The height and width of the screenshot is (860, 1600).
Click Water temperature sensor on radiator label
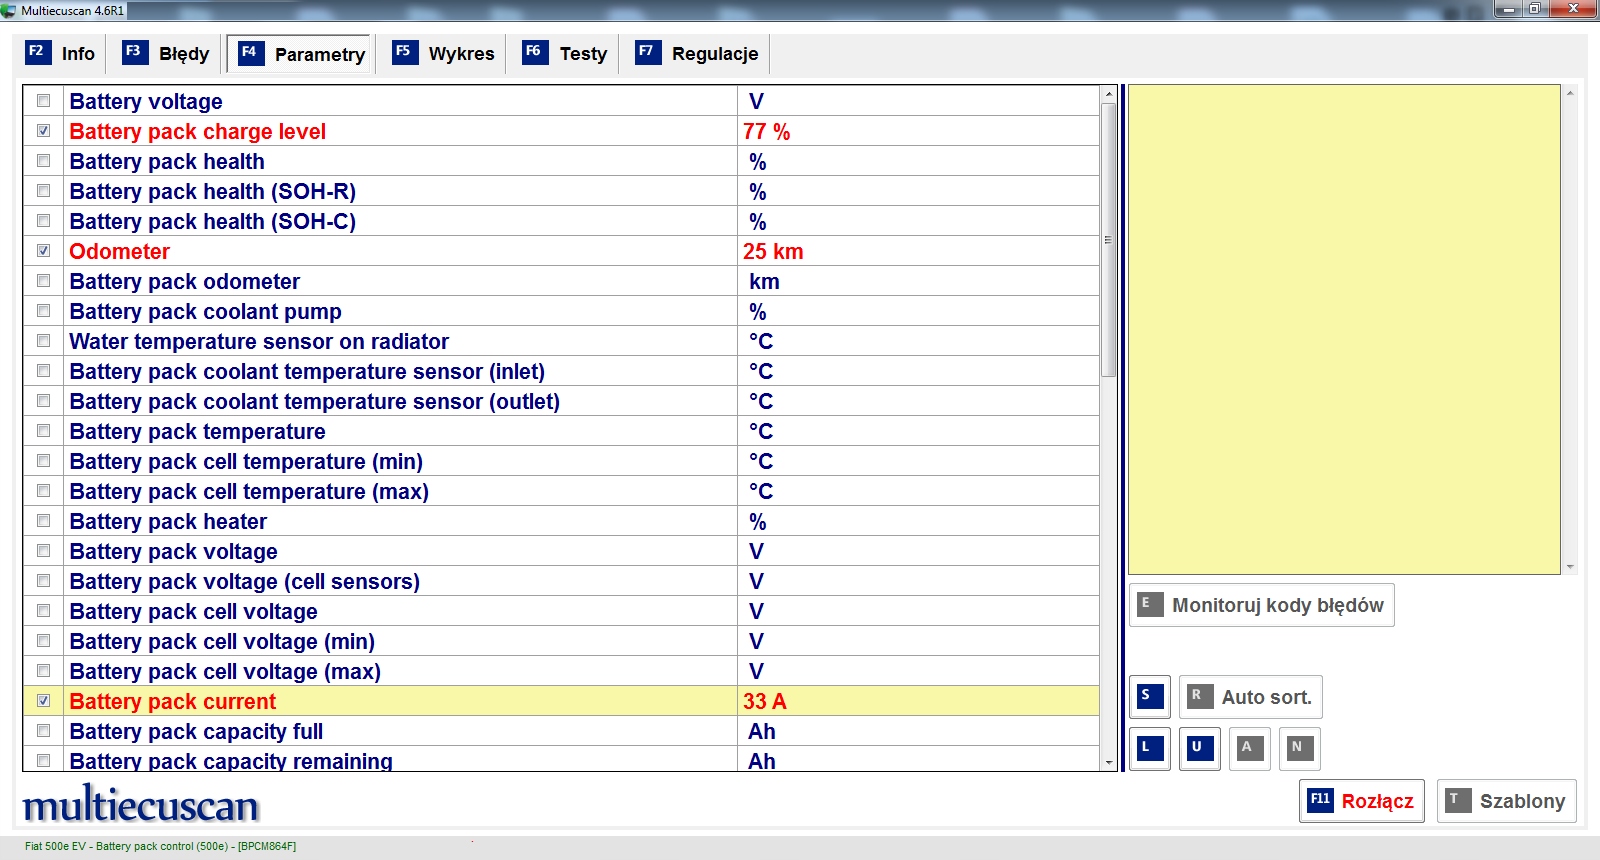(x=259, y=341)
